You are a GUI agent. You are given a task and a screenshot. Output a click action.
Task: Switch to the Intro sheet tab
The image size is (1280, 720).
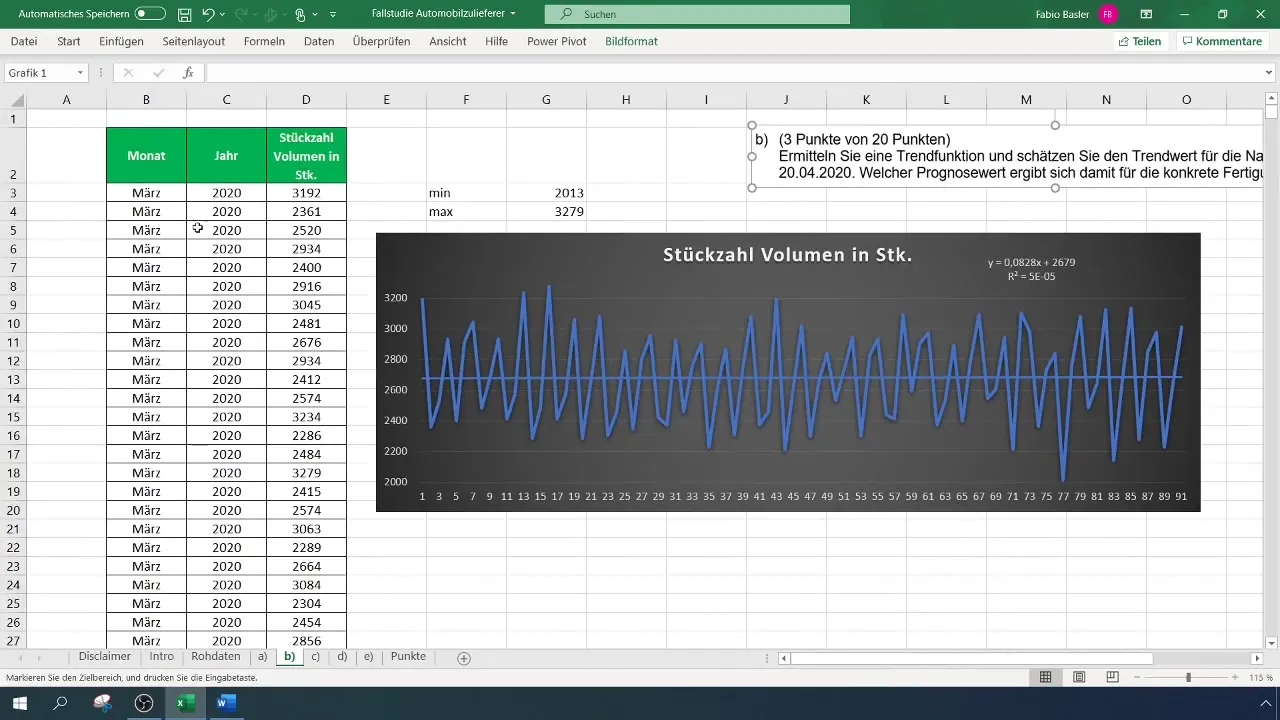162,657
